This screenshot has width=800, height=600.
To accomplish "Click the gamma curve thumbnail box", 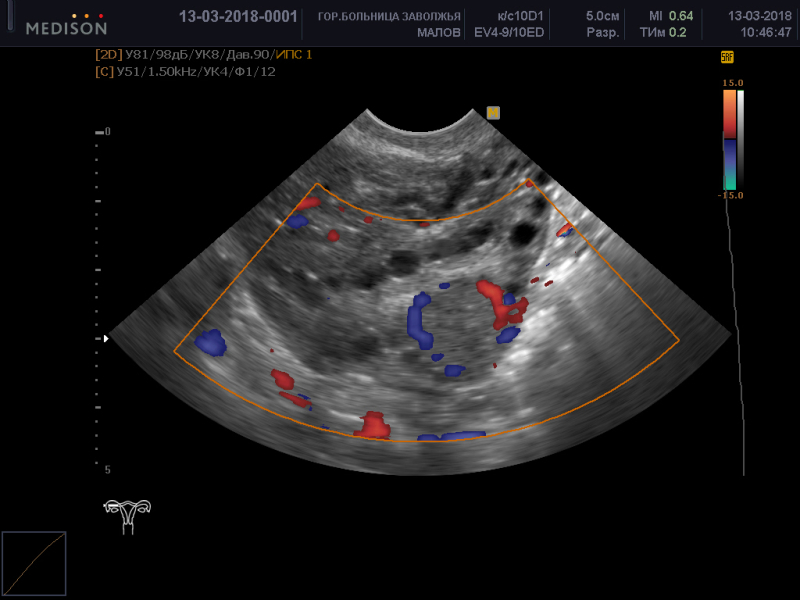I will coord(34,563).
